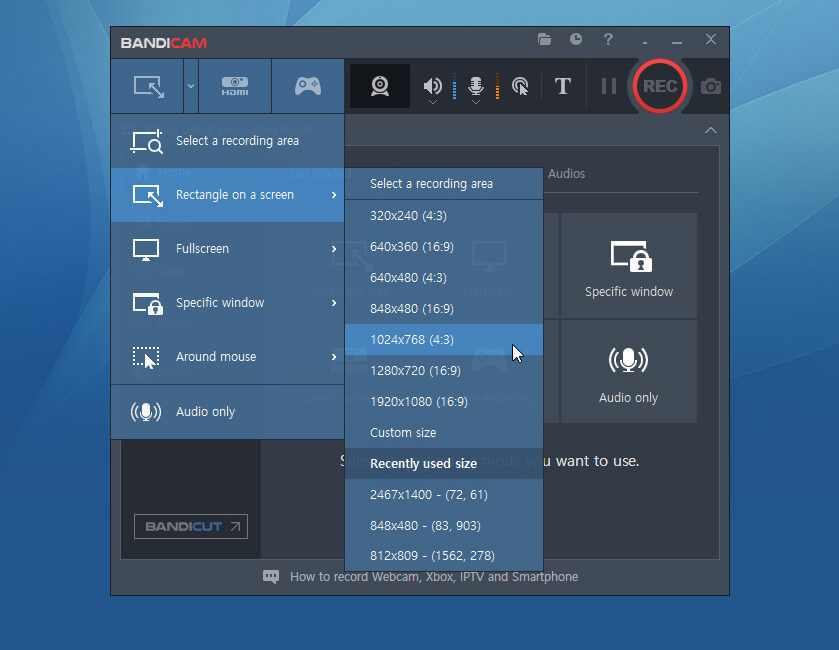Open the Specific window menu entry
This screenshot has height=650, width=839.
point(227,303)
